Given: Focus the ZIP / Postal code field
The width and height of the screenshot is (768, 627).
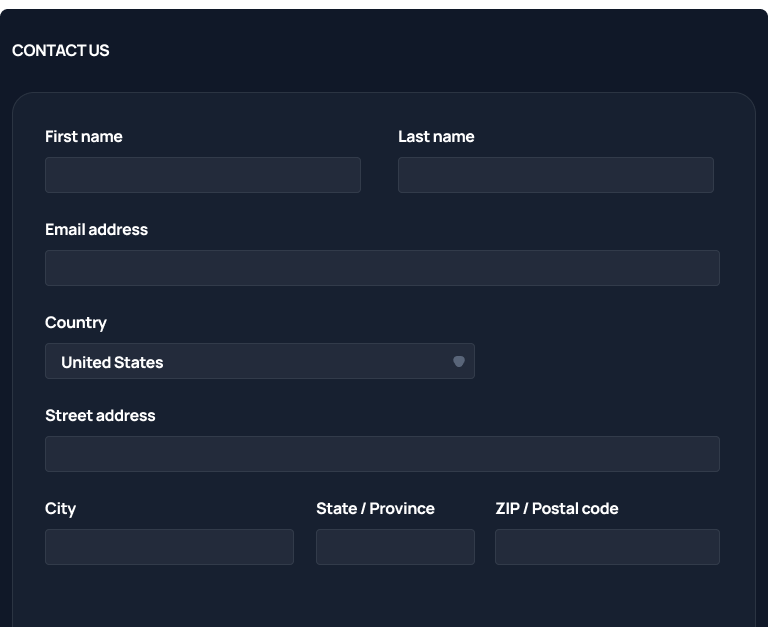Looking at the screenshot, I should [607, 547].
